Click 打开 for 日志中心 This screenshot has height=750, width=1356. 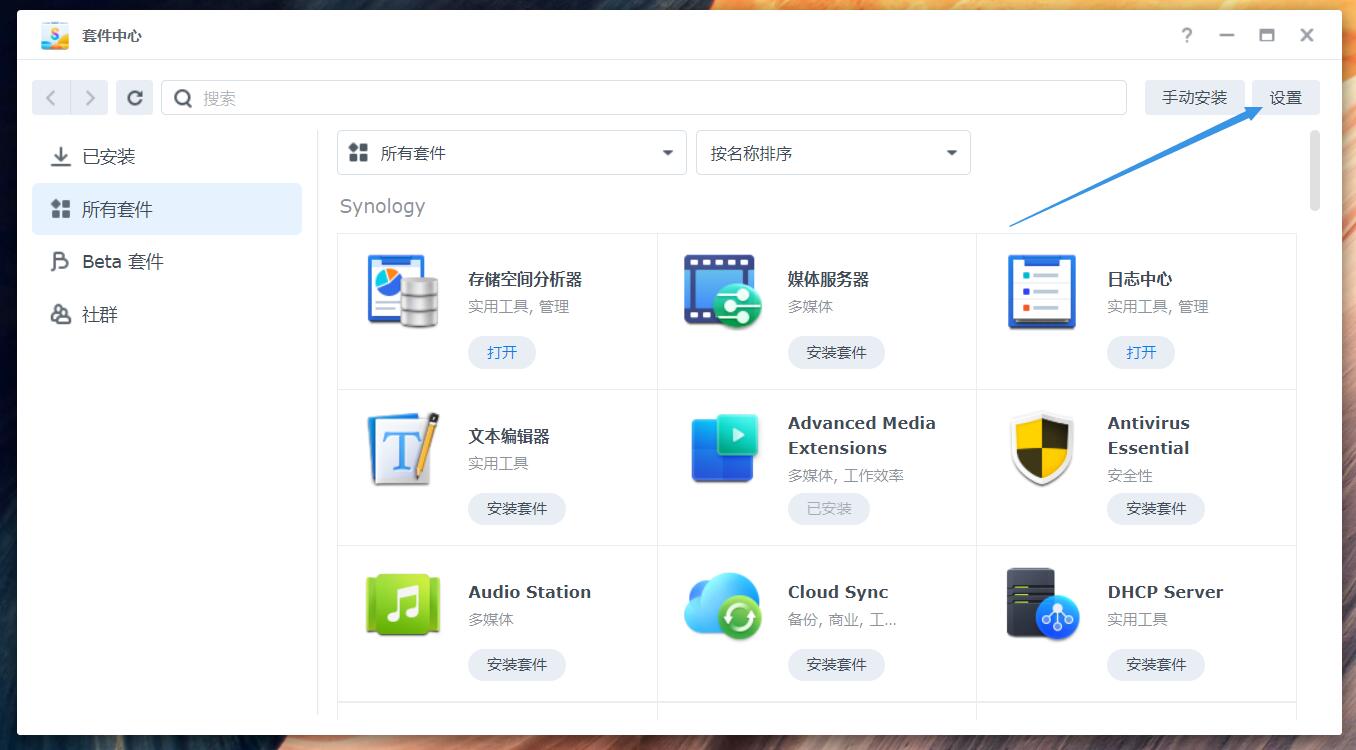click(x=1141, y=352)
